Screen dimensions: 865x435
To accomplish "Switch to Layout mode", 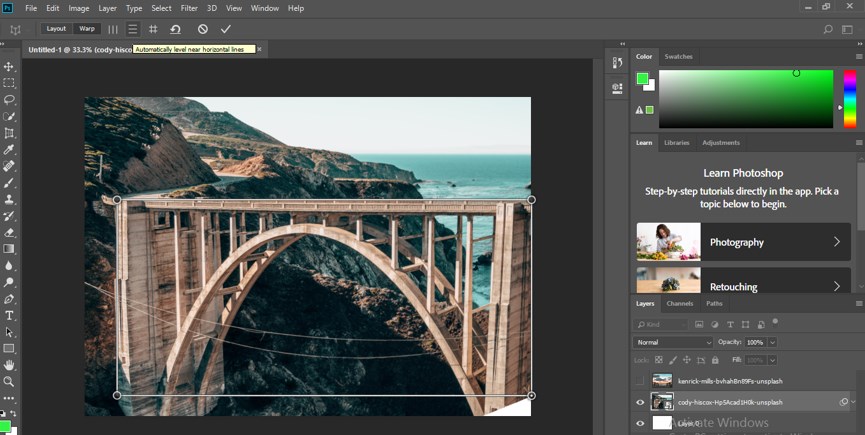I will (56, 29).
